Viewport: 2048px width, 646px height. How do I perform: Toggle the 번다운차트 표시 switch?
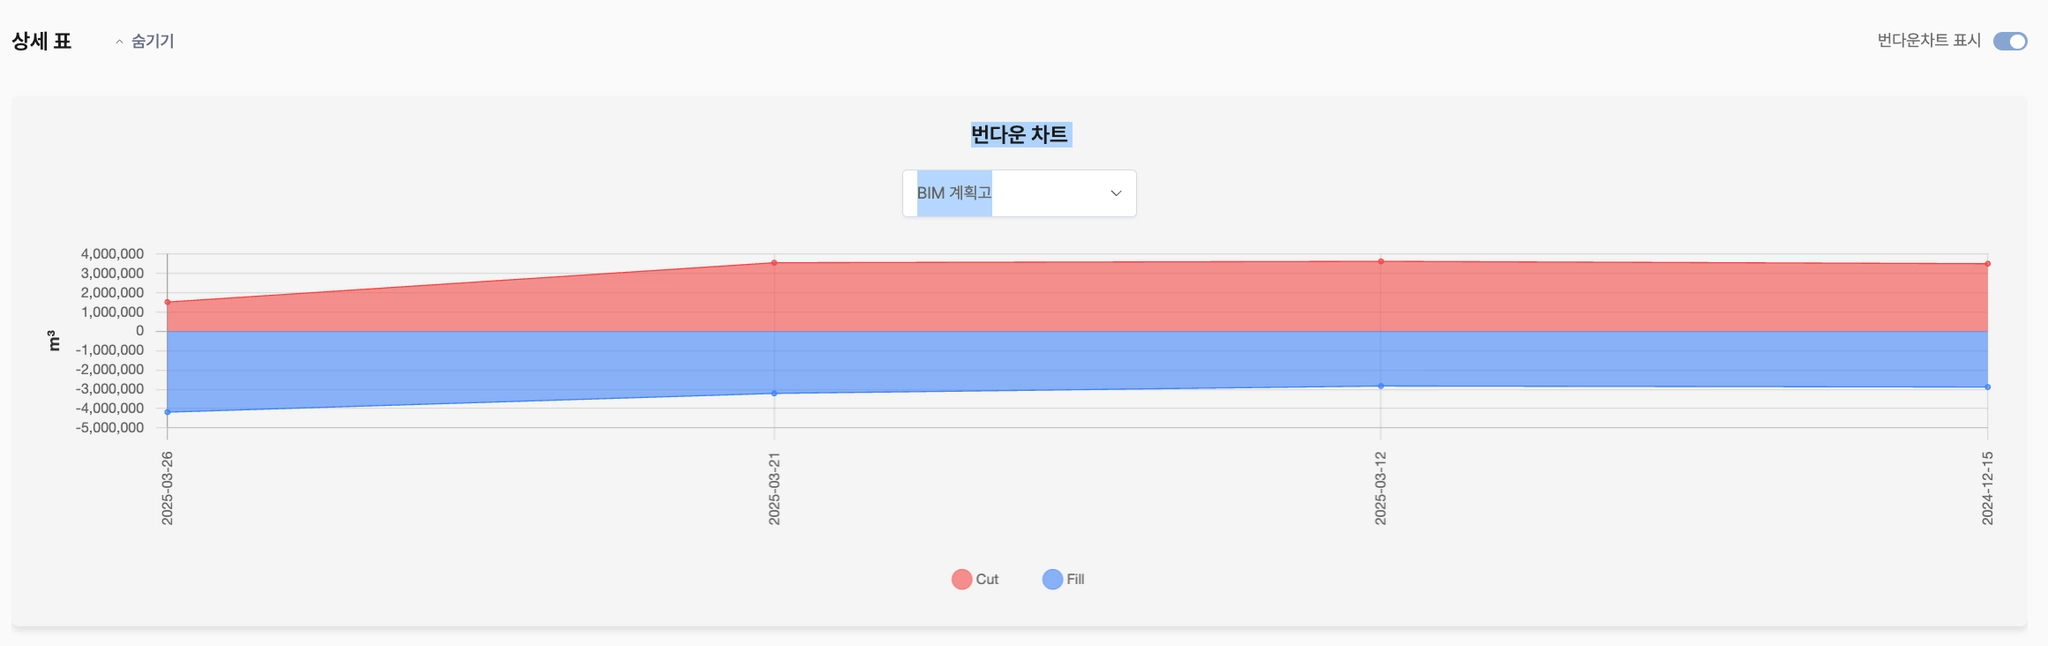[2010, 41]
